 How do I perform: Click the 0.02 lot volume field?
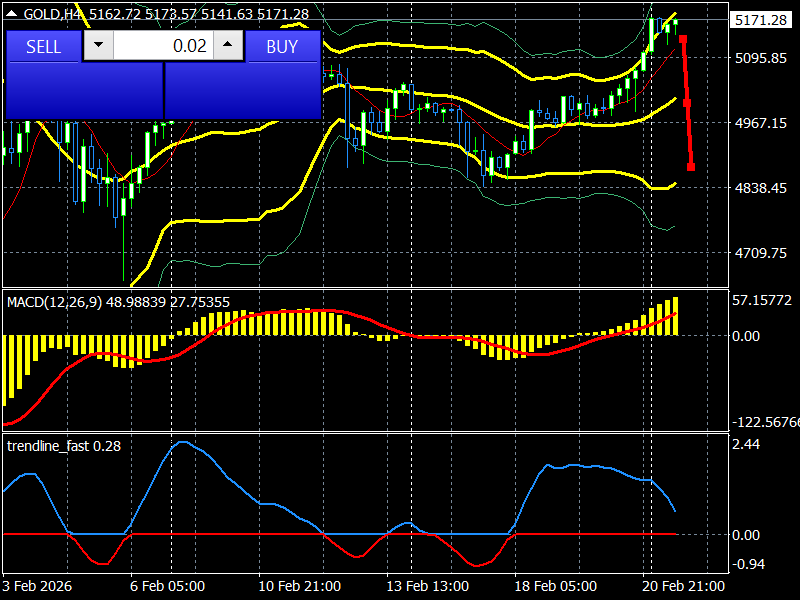point(163,45)
